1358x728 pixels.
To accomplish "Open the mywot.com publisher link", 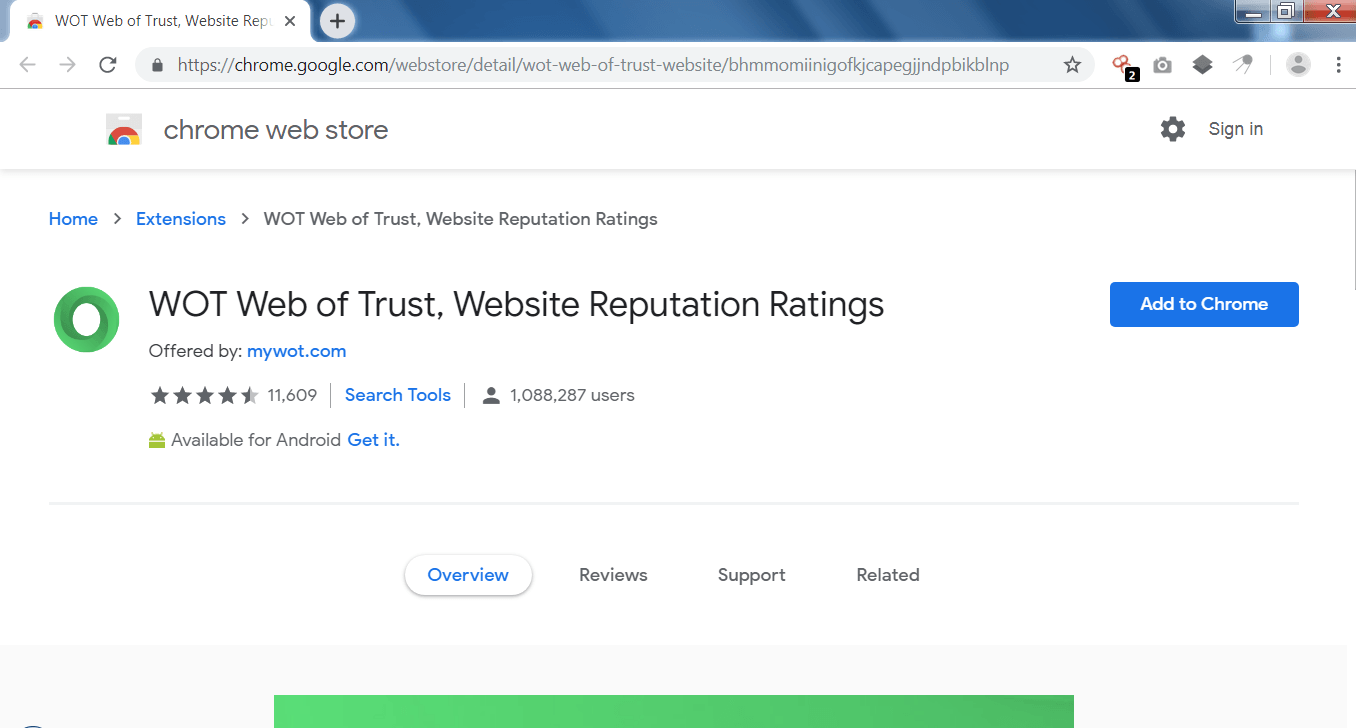I will (297, 351).
